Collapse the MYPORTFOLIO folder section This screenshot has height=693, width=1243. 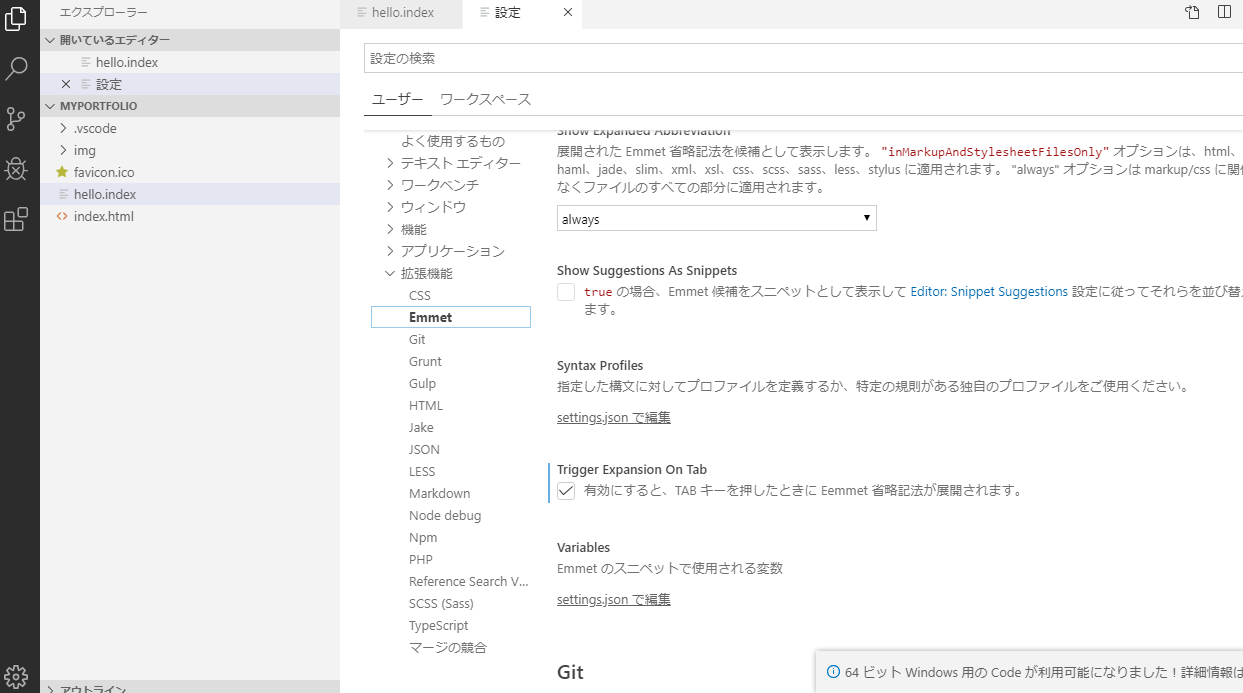[x=51, y=106]
